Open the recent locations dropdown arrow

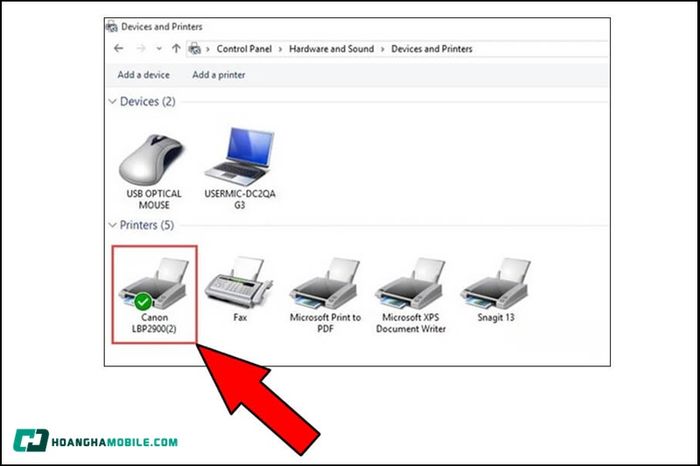[159, 49]
